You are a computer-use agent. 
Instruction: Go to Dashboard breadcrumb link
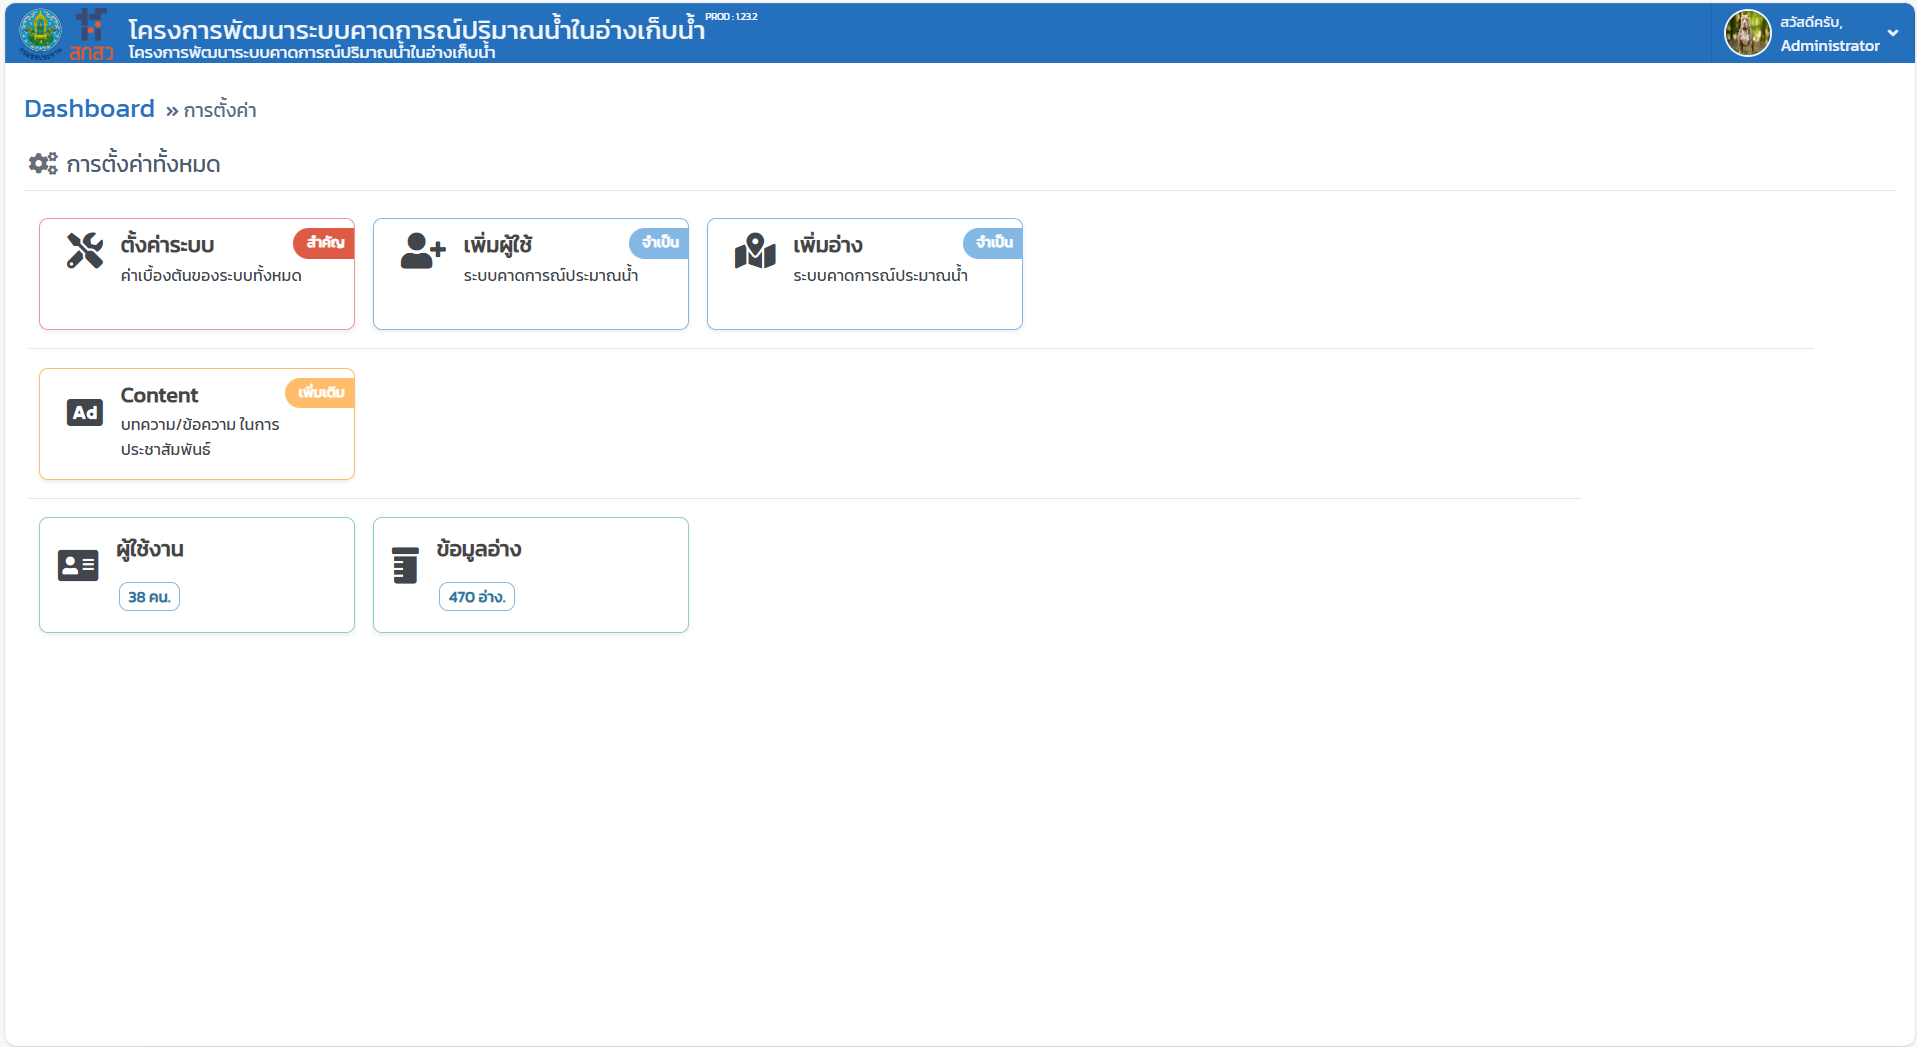tap(89, 109)
